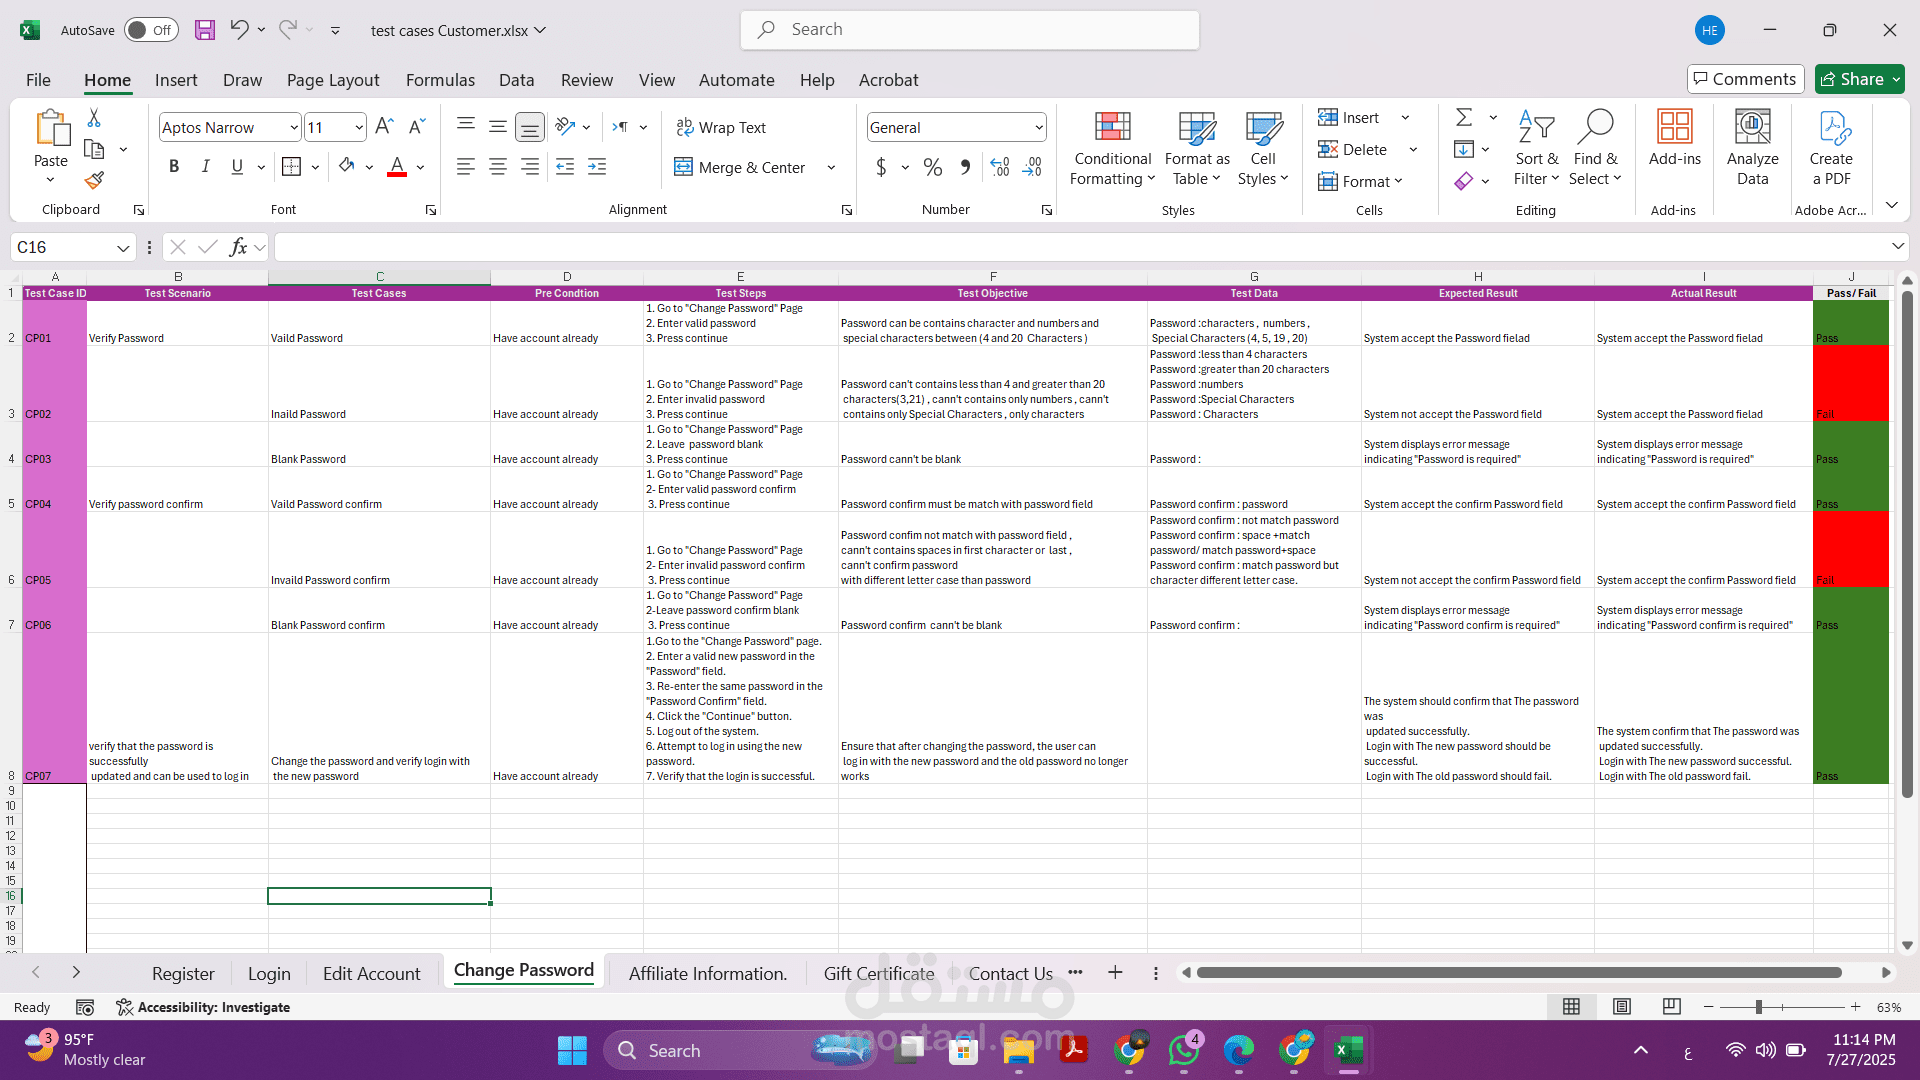
Task: Click the Save floppy disk icon
Action: 205,30
